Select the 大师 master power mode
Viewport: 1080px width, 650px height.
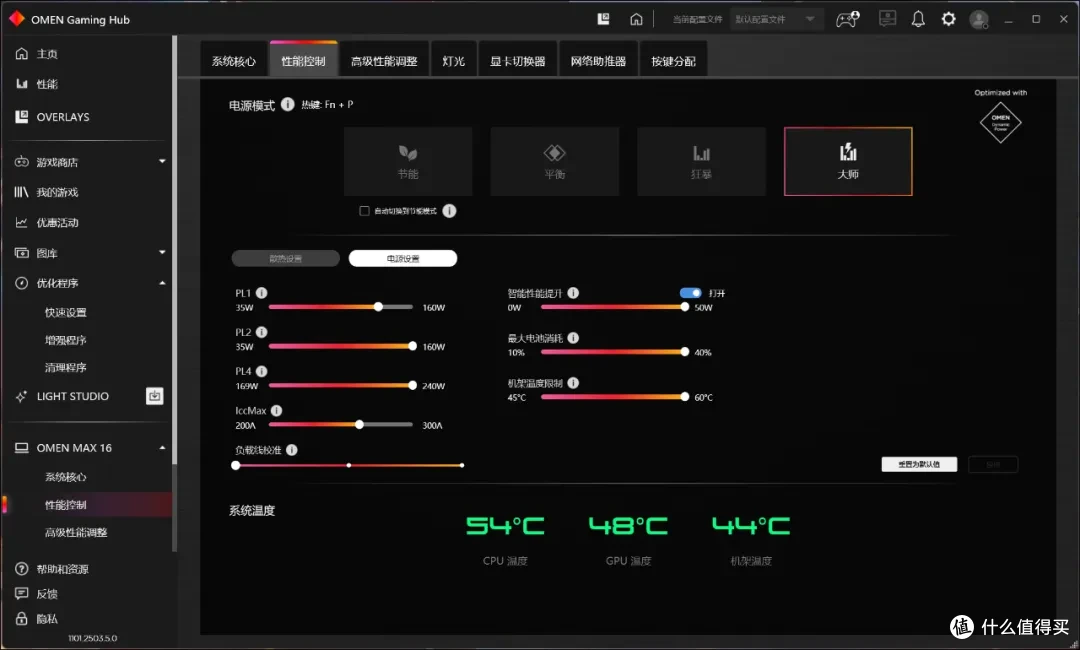(848, 161)
